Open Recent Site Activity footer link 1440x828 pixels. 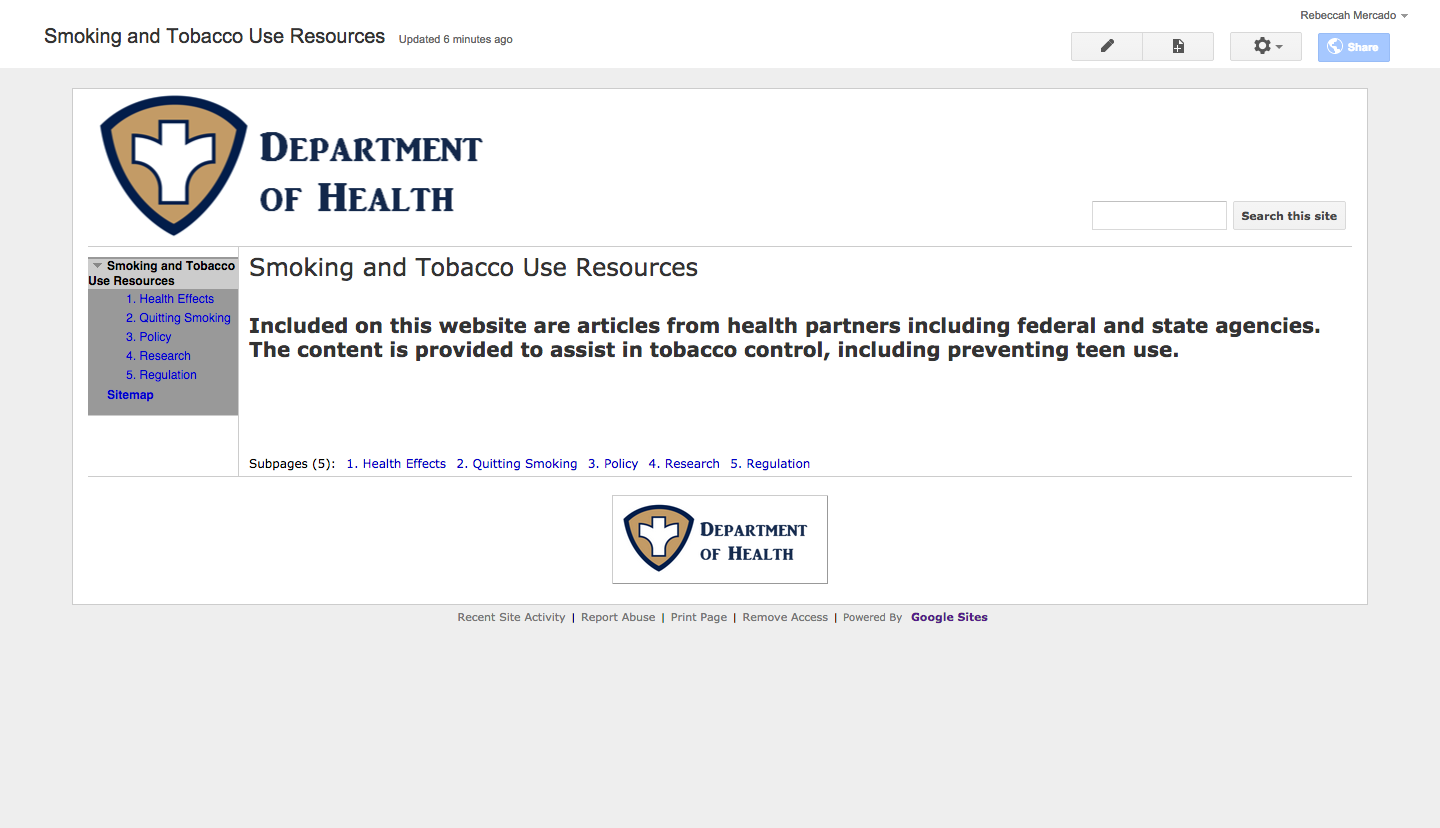point(511,618)
